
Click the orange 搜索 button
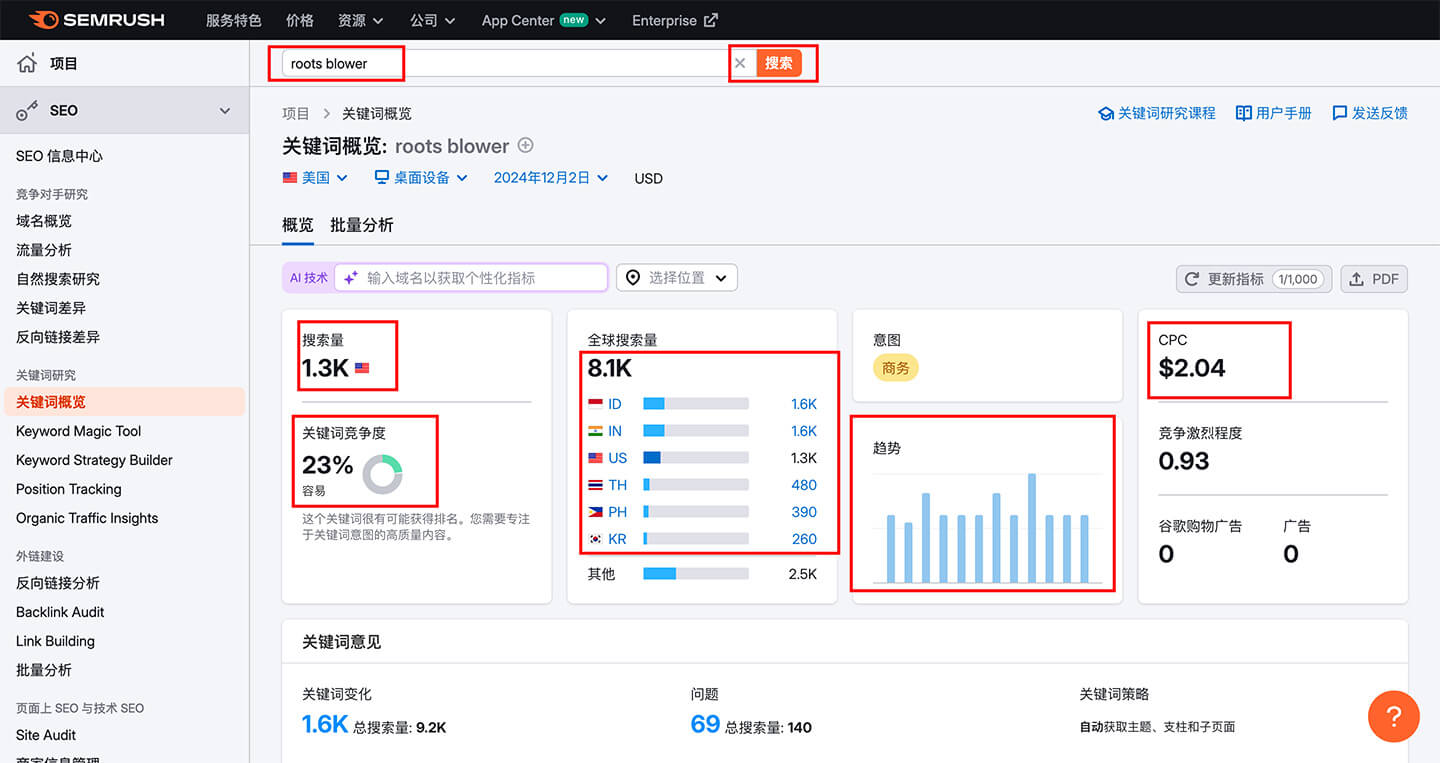click(x=779, y=63)
